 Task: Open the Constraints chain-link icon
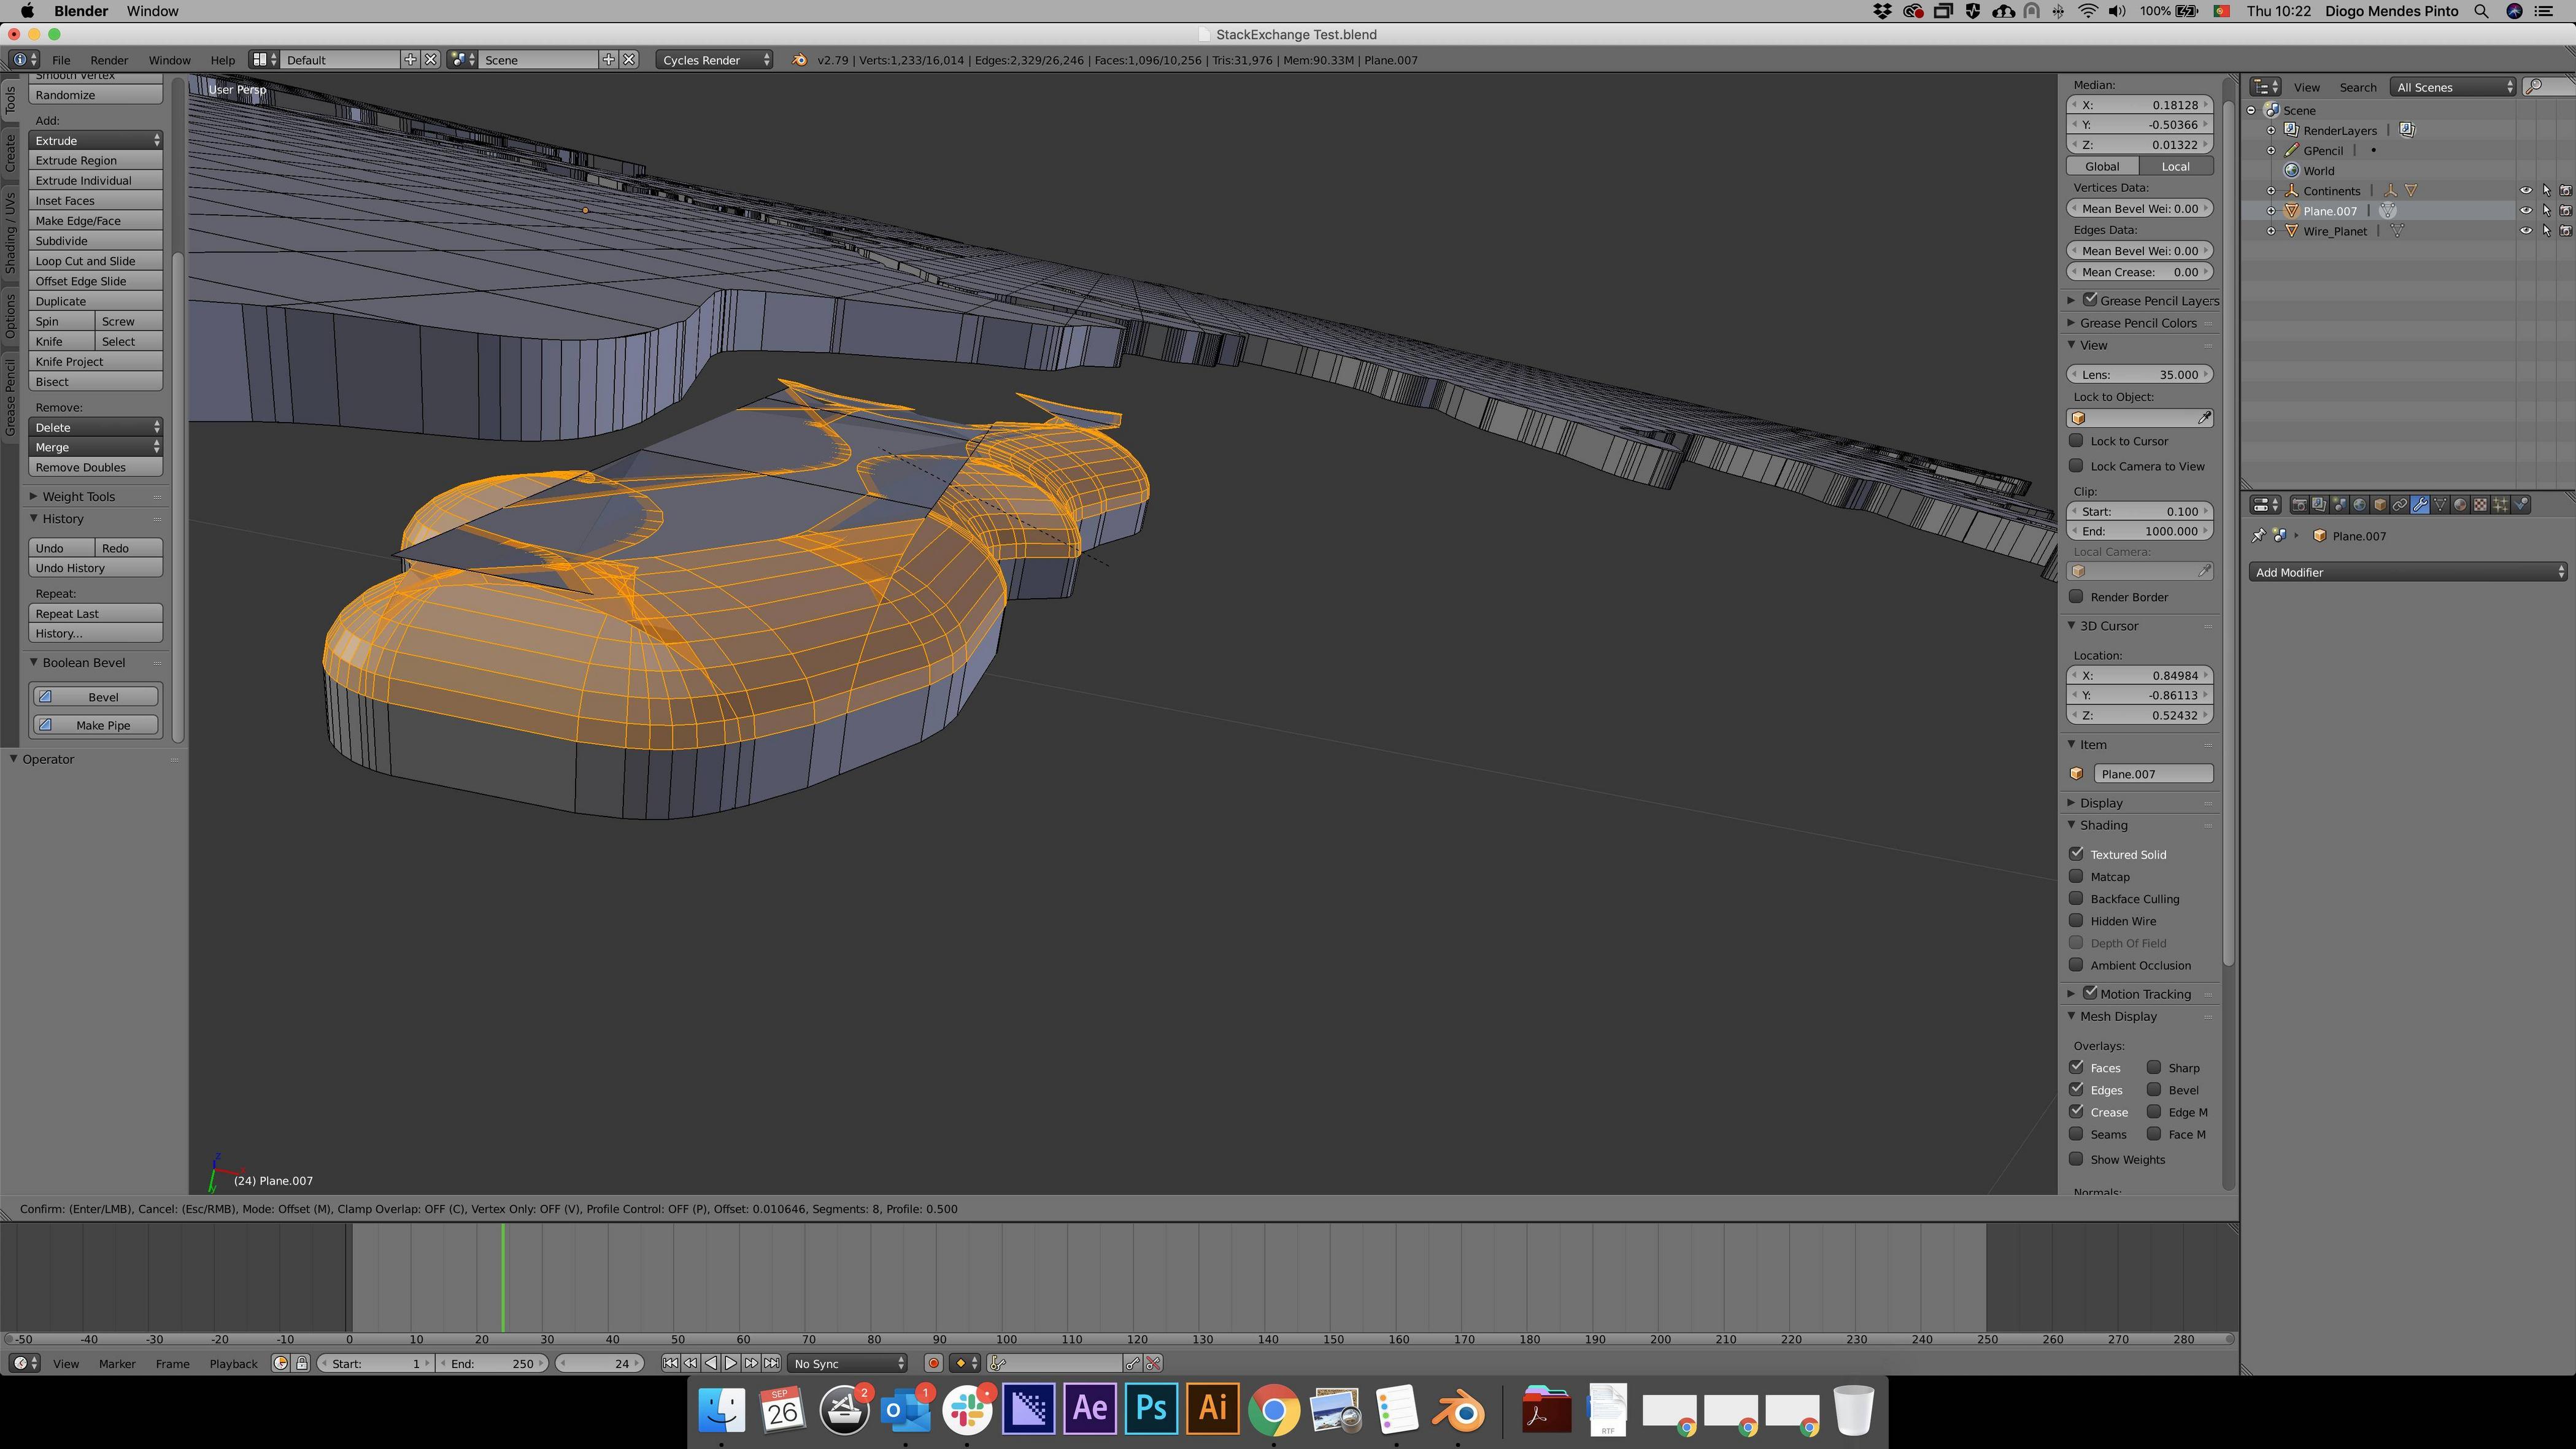click(x=2400, y=505)
